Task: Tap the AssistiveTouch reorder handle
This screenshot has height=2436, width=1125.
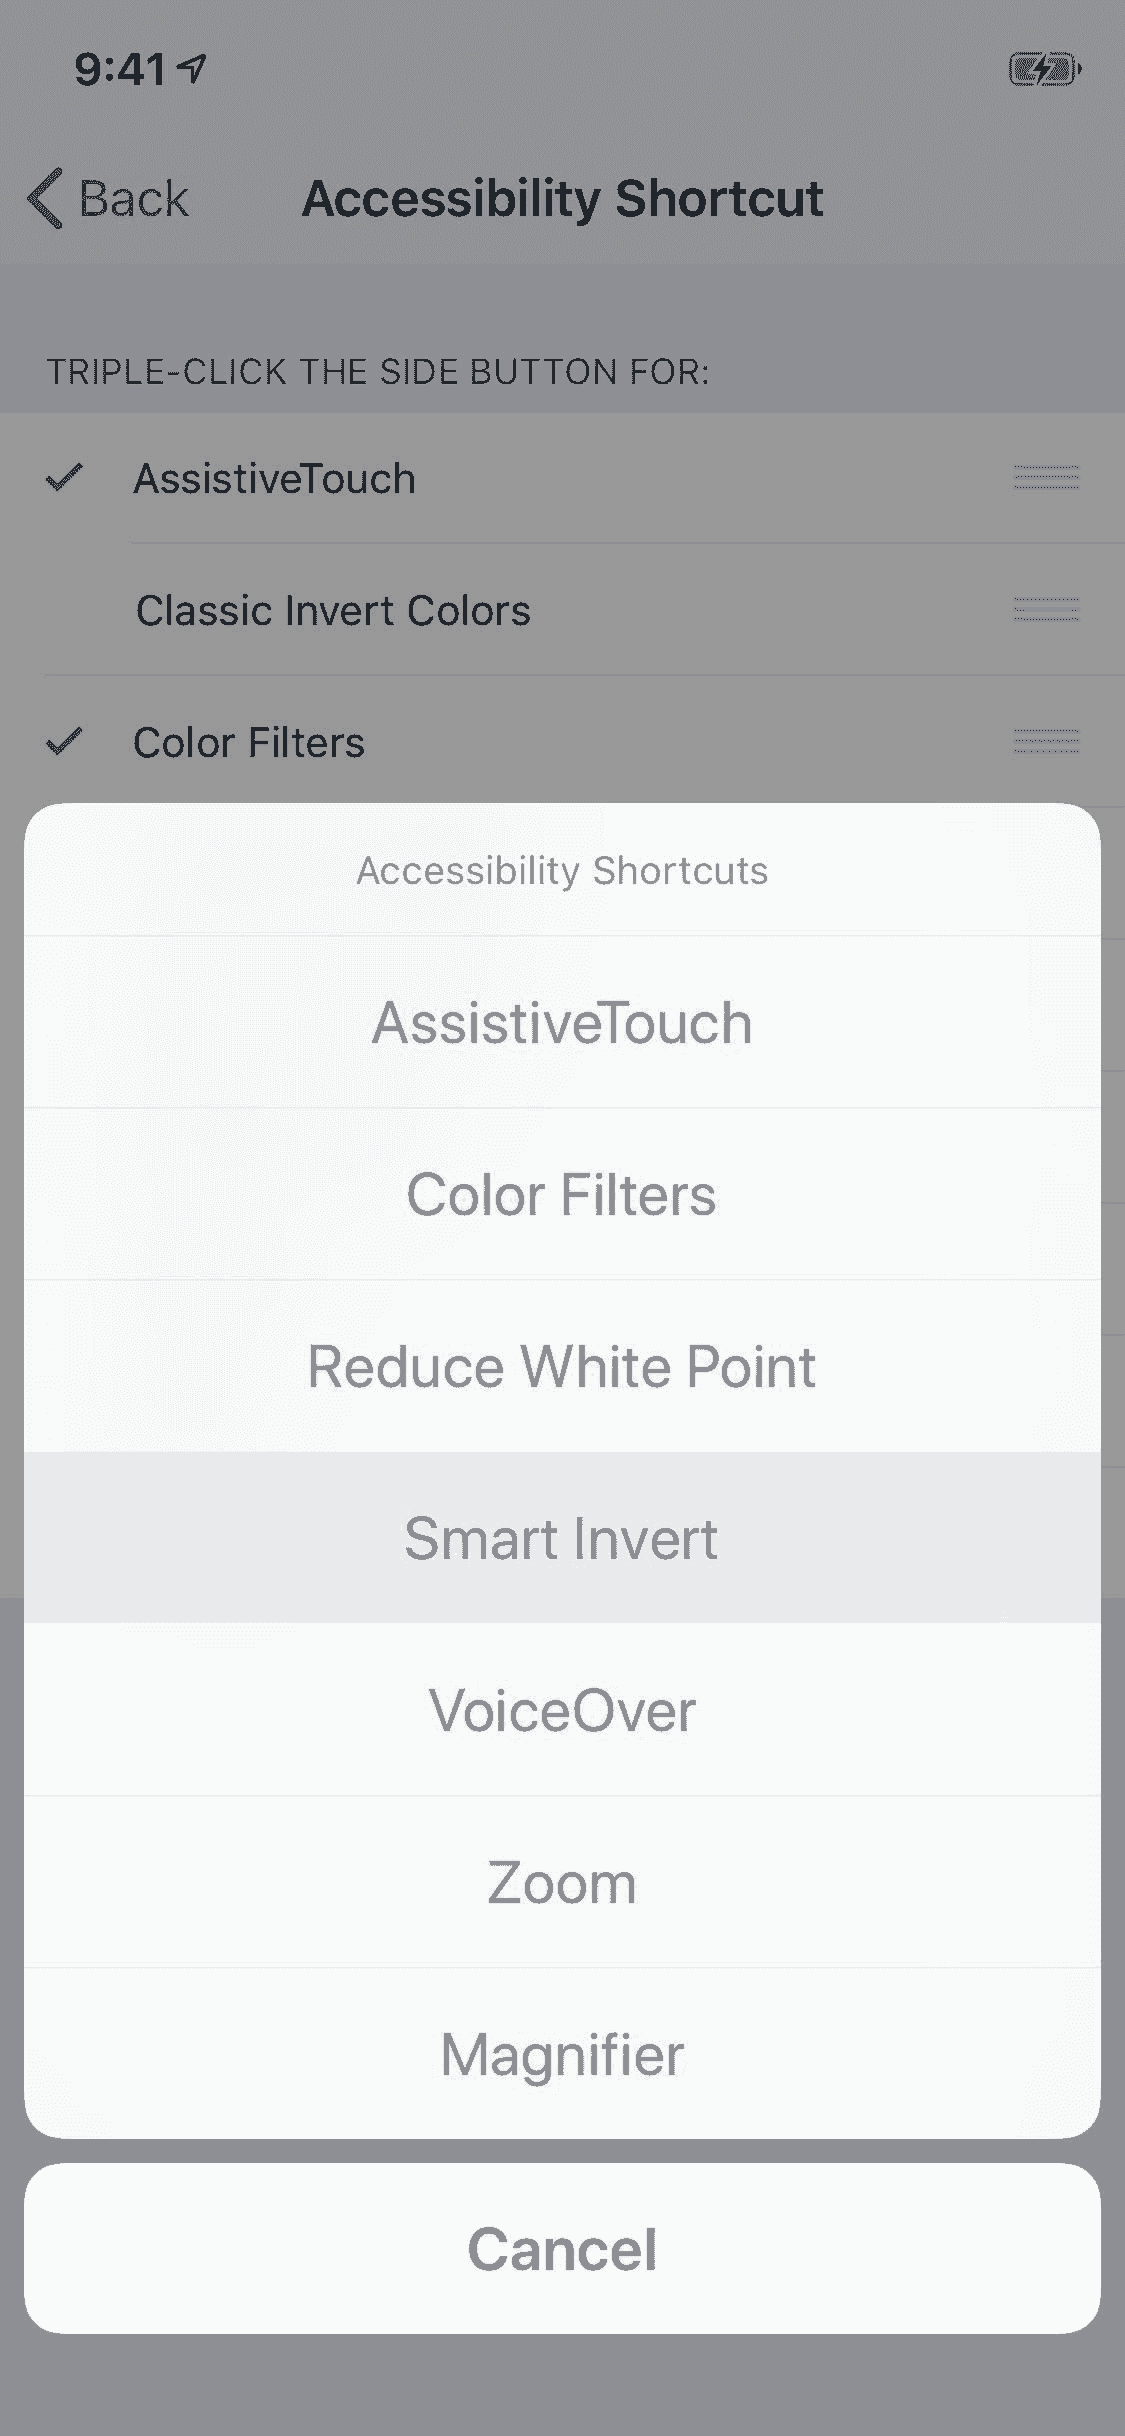Action: click(x=1045, y=478)
